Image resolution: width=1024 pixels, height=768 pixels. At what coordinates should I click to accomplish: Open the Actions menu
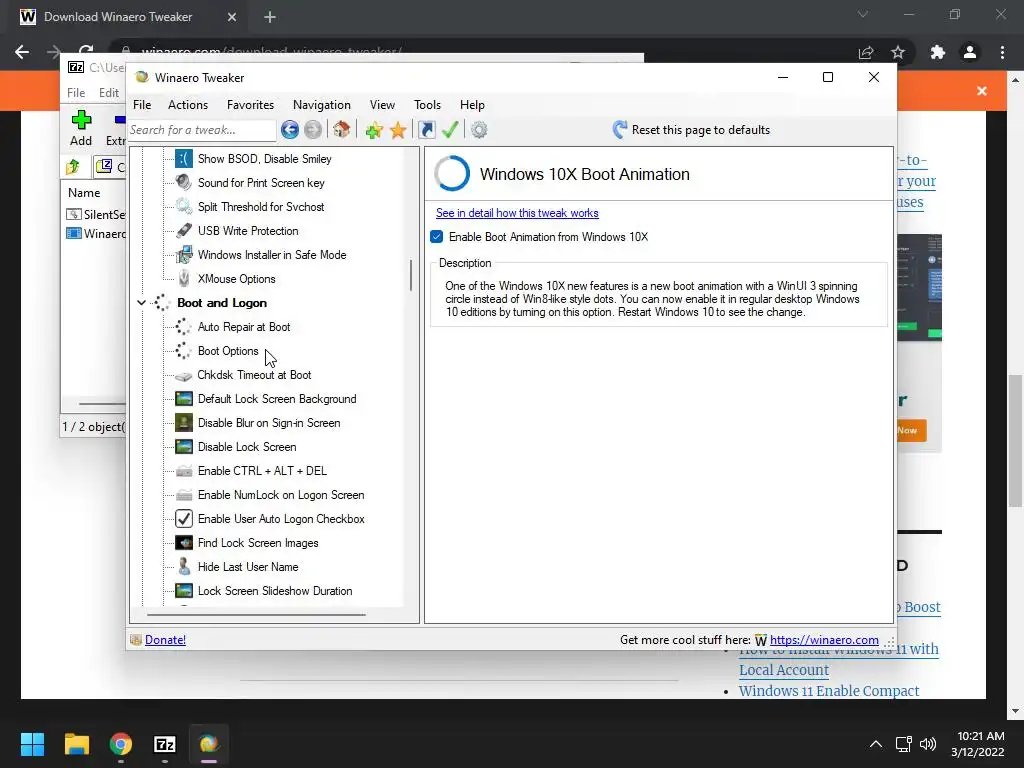coord(188,105)
